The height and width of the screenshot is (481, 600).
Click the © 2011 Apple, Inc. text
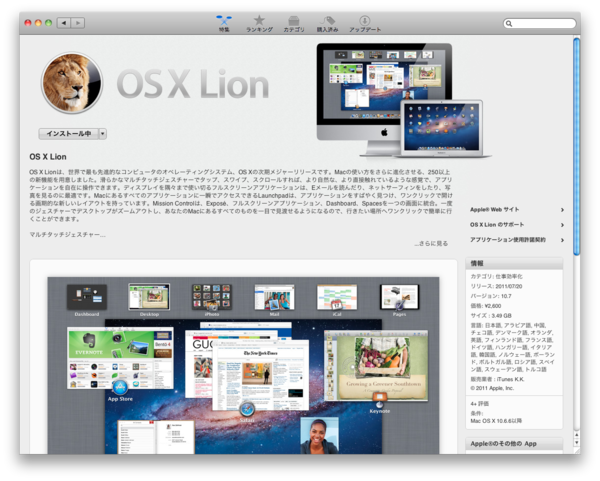[492, 388]
